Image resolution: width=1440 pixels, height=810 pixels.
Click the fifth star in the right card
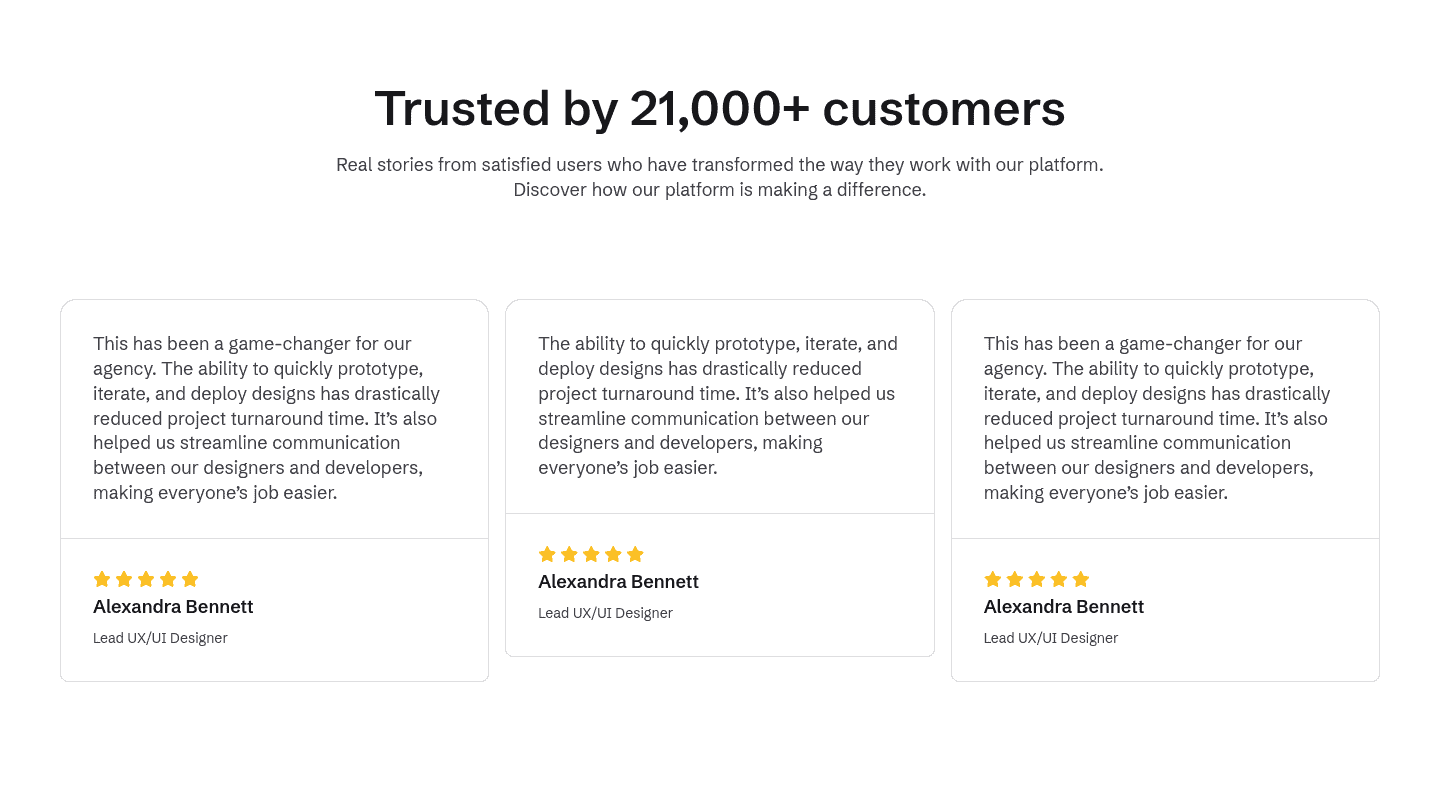tap(1081, 579)
